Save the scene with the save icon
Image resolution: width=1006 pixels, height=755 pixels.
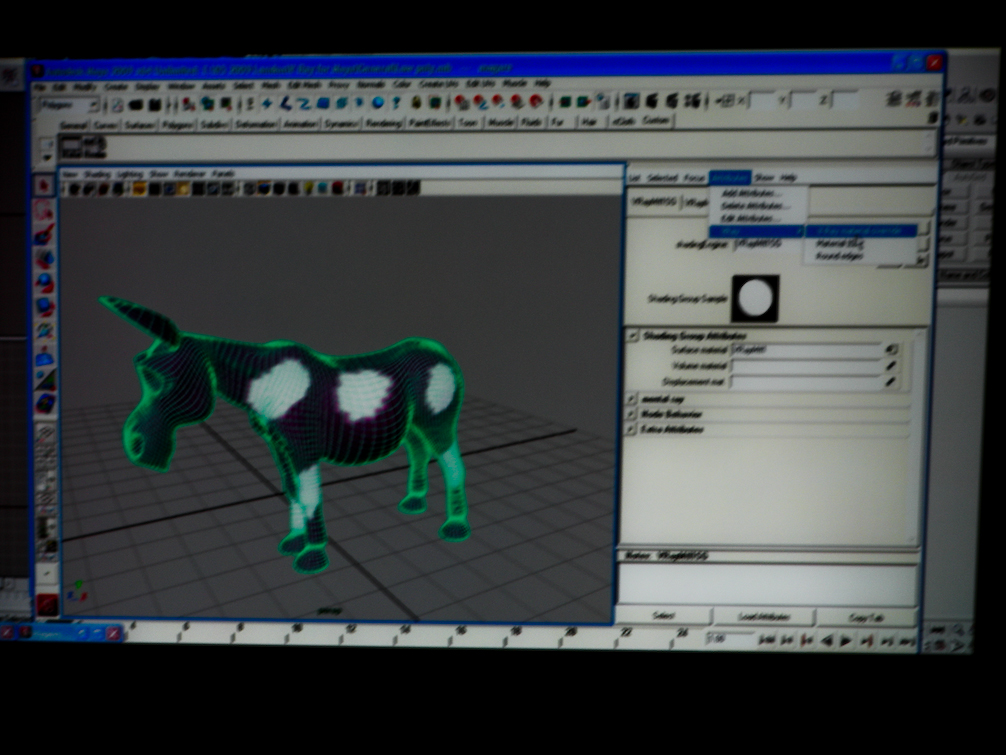[x=155, y=105]
